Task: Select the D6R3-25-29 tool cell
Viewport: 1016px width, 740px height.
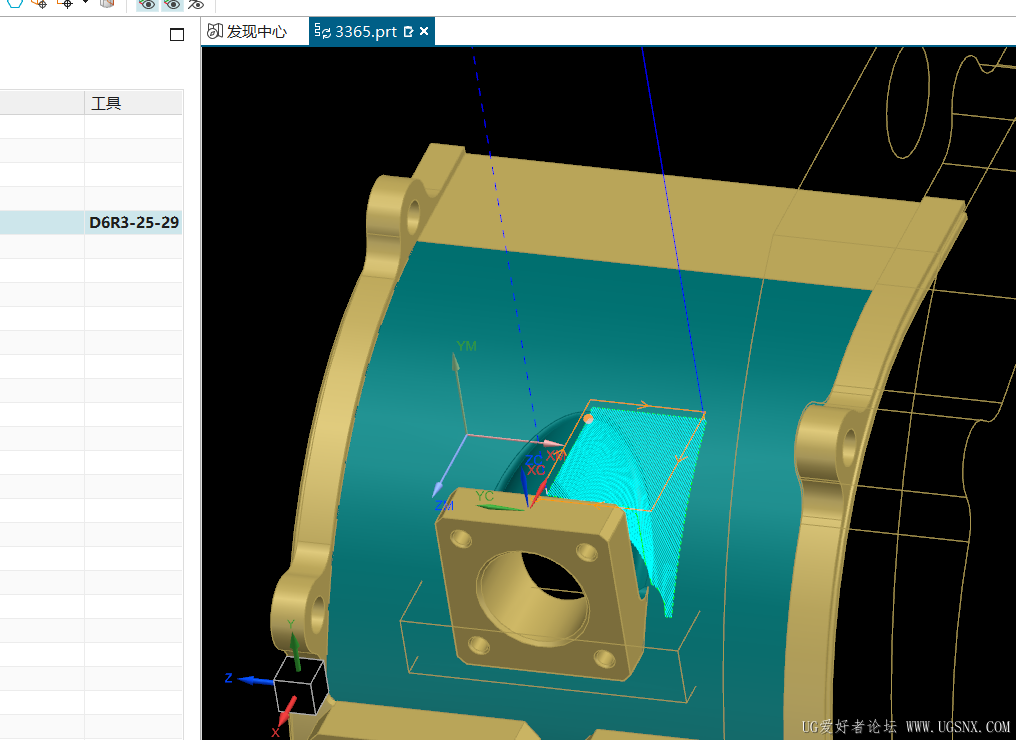Action: tap(133, 222)
